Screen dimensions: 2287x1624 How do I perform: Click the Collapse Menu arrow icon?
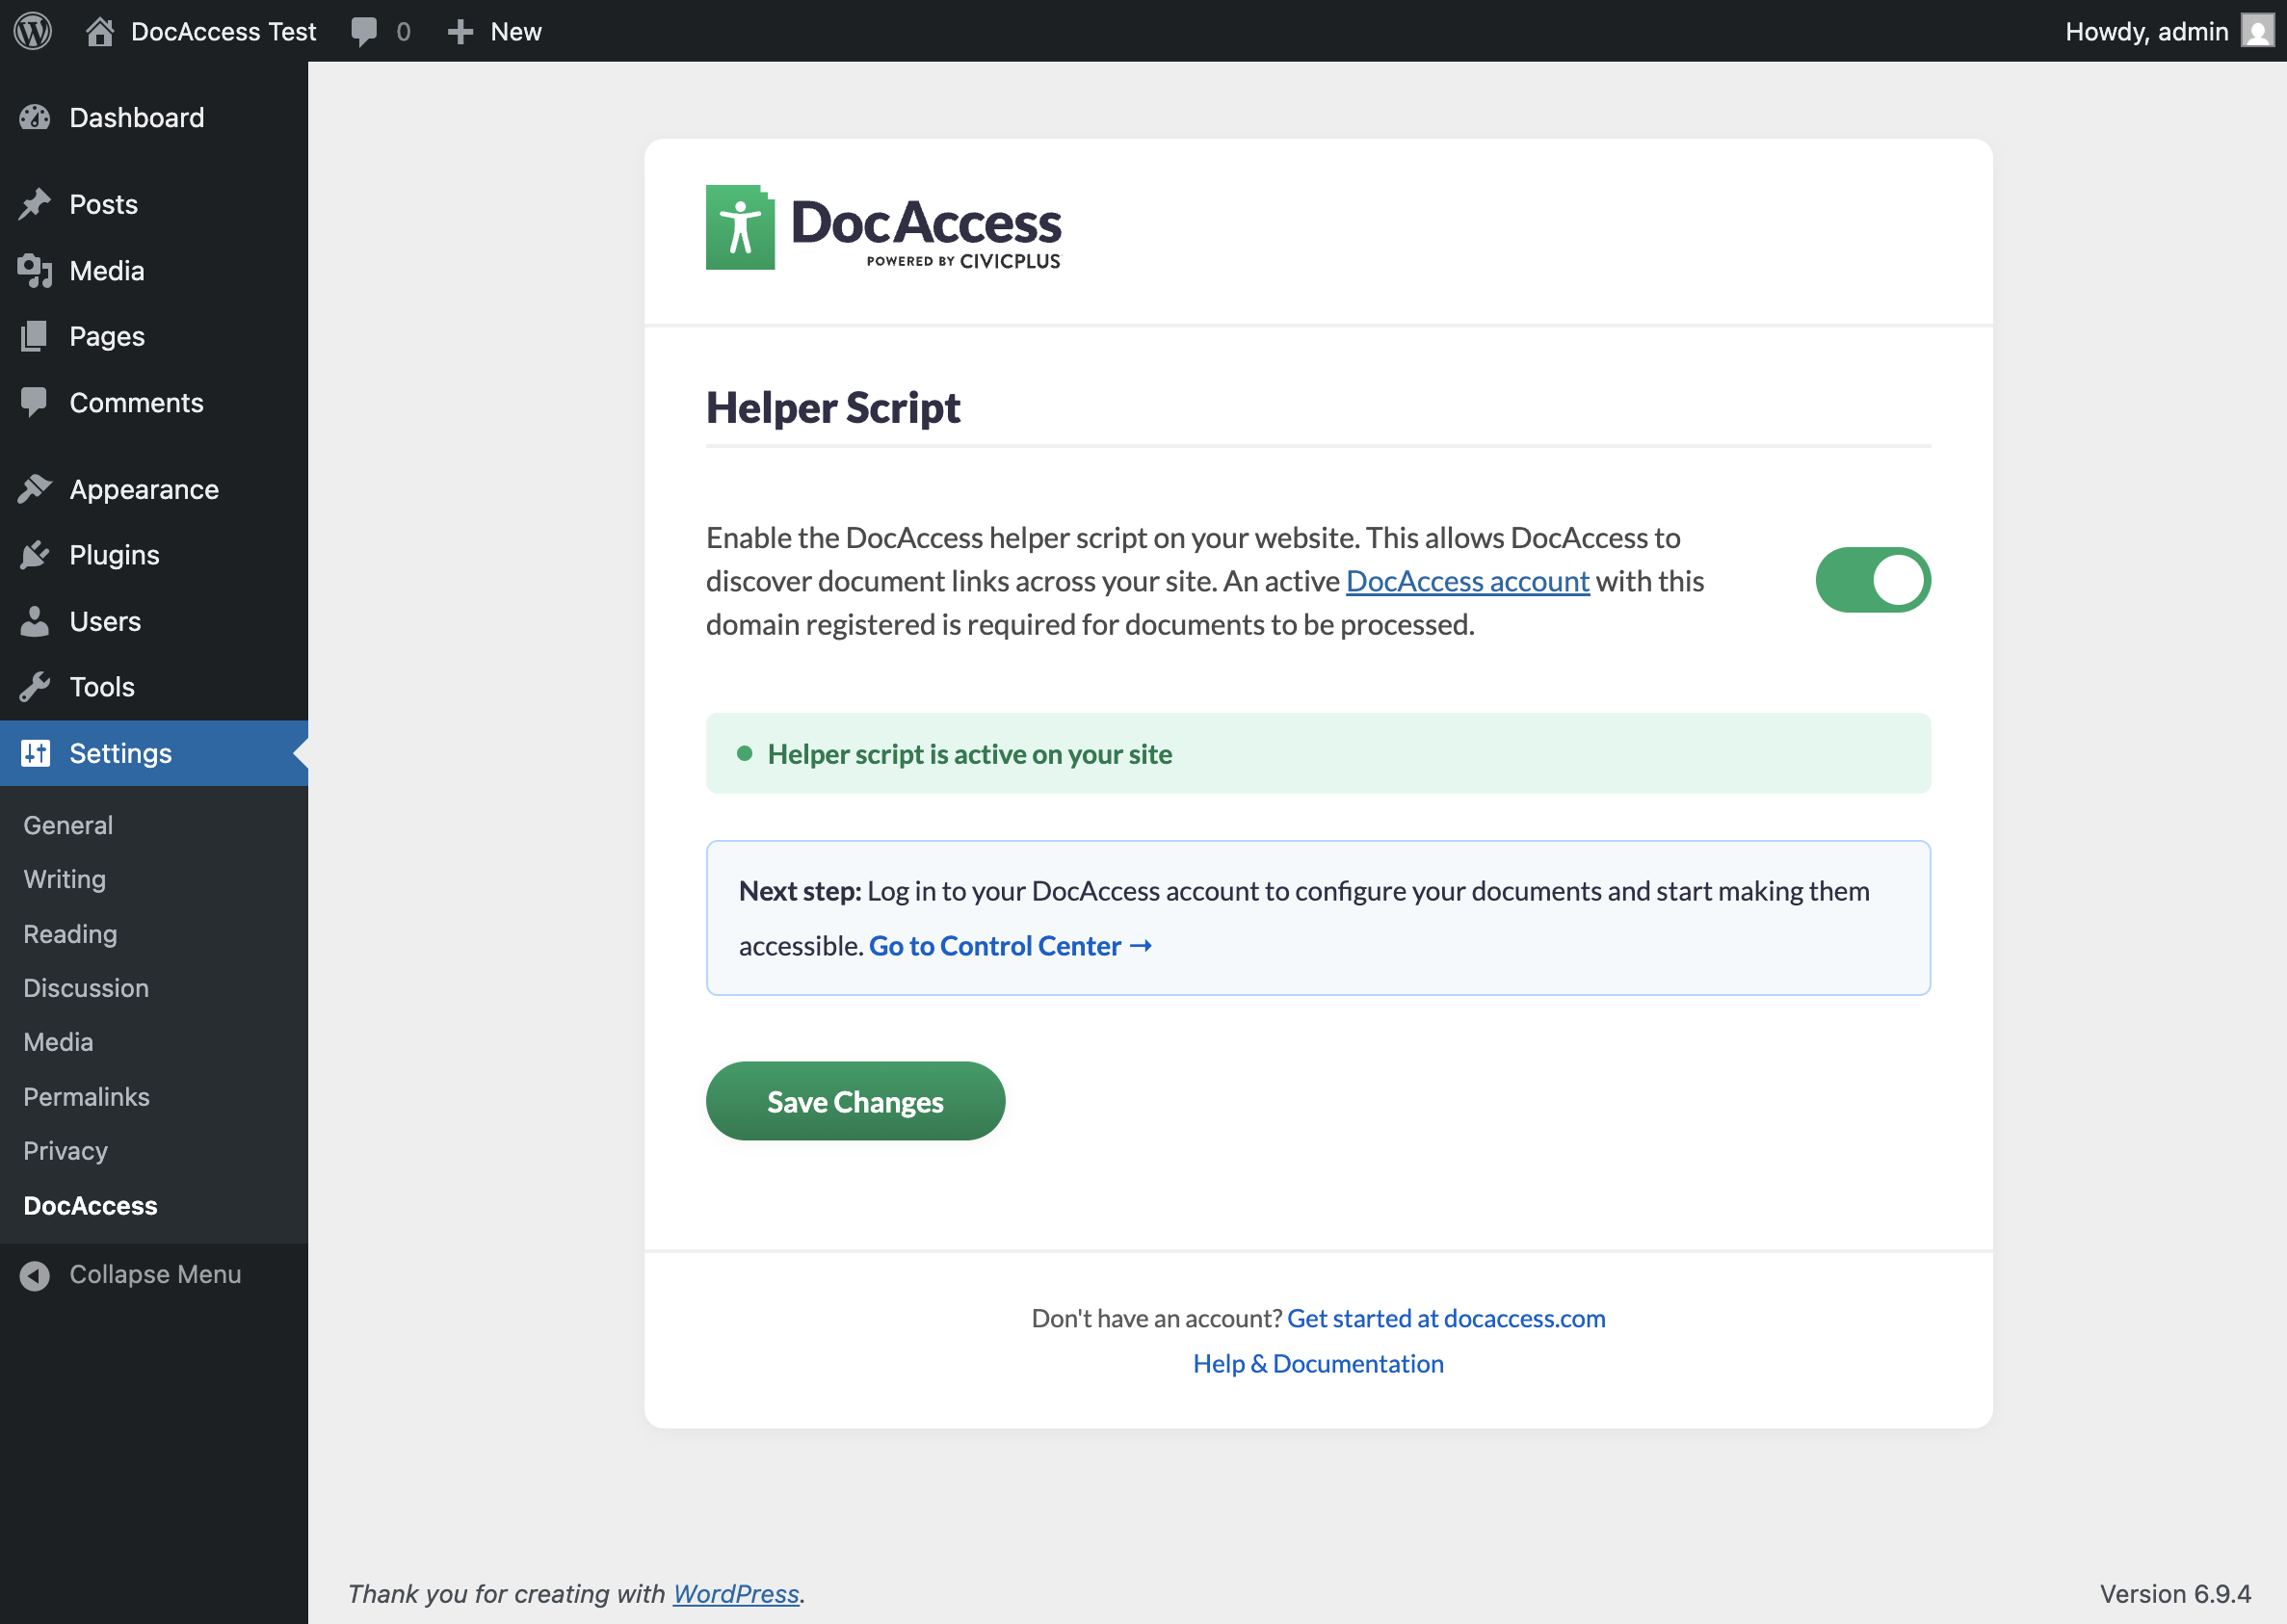point(34,1275)
